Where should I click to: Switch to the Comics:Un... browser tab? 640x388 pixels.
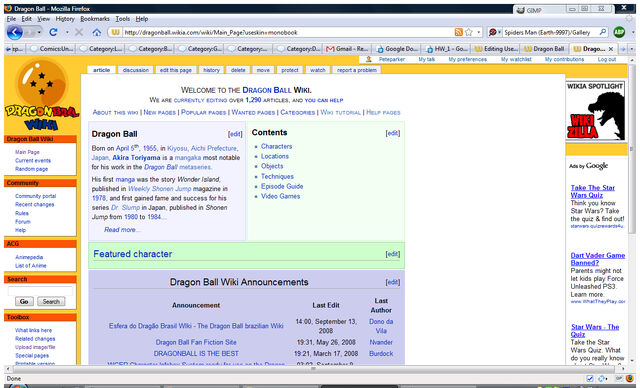tap(51, 49)
